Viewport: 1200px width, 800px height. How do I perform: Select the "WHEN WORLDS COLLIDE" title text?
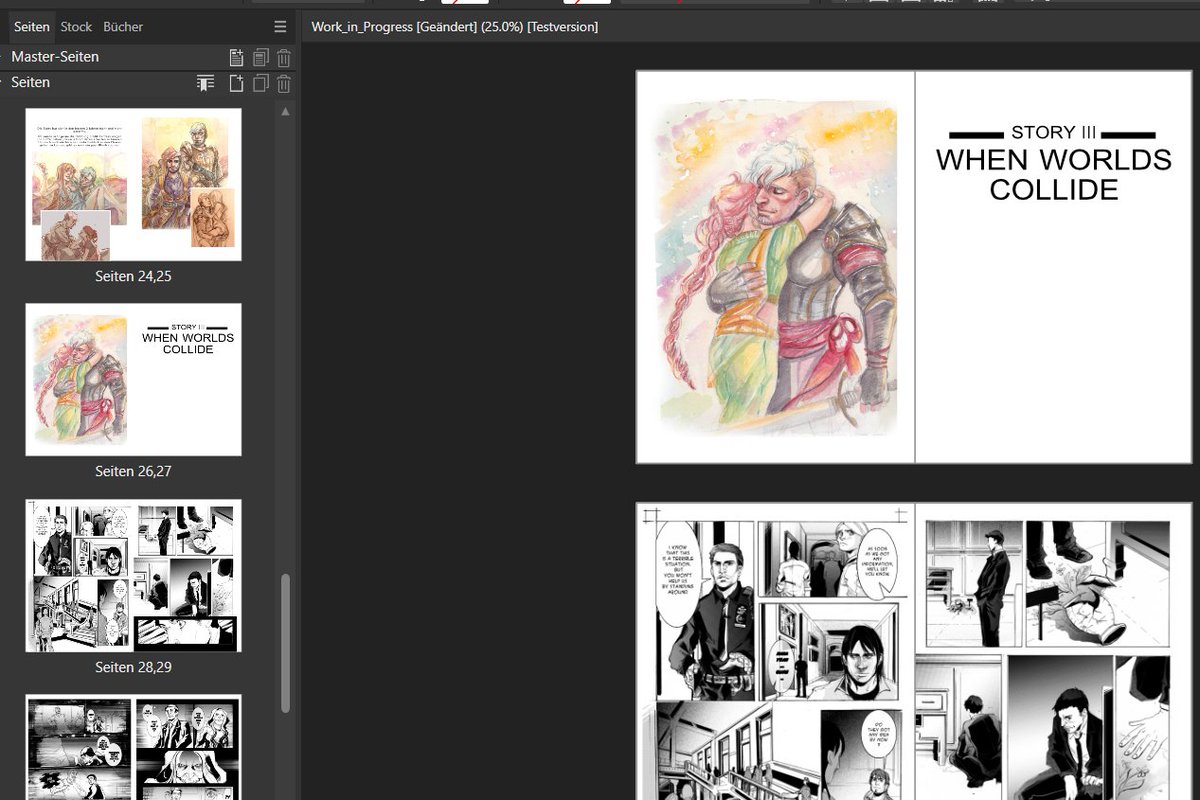(1054, 174)
